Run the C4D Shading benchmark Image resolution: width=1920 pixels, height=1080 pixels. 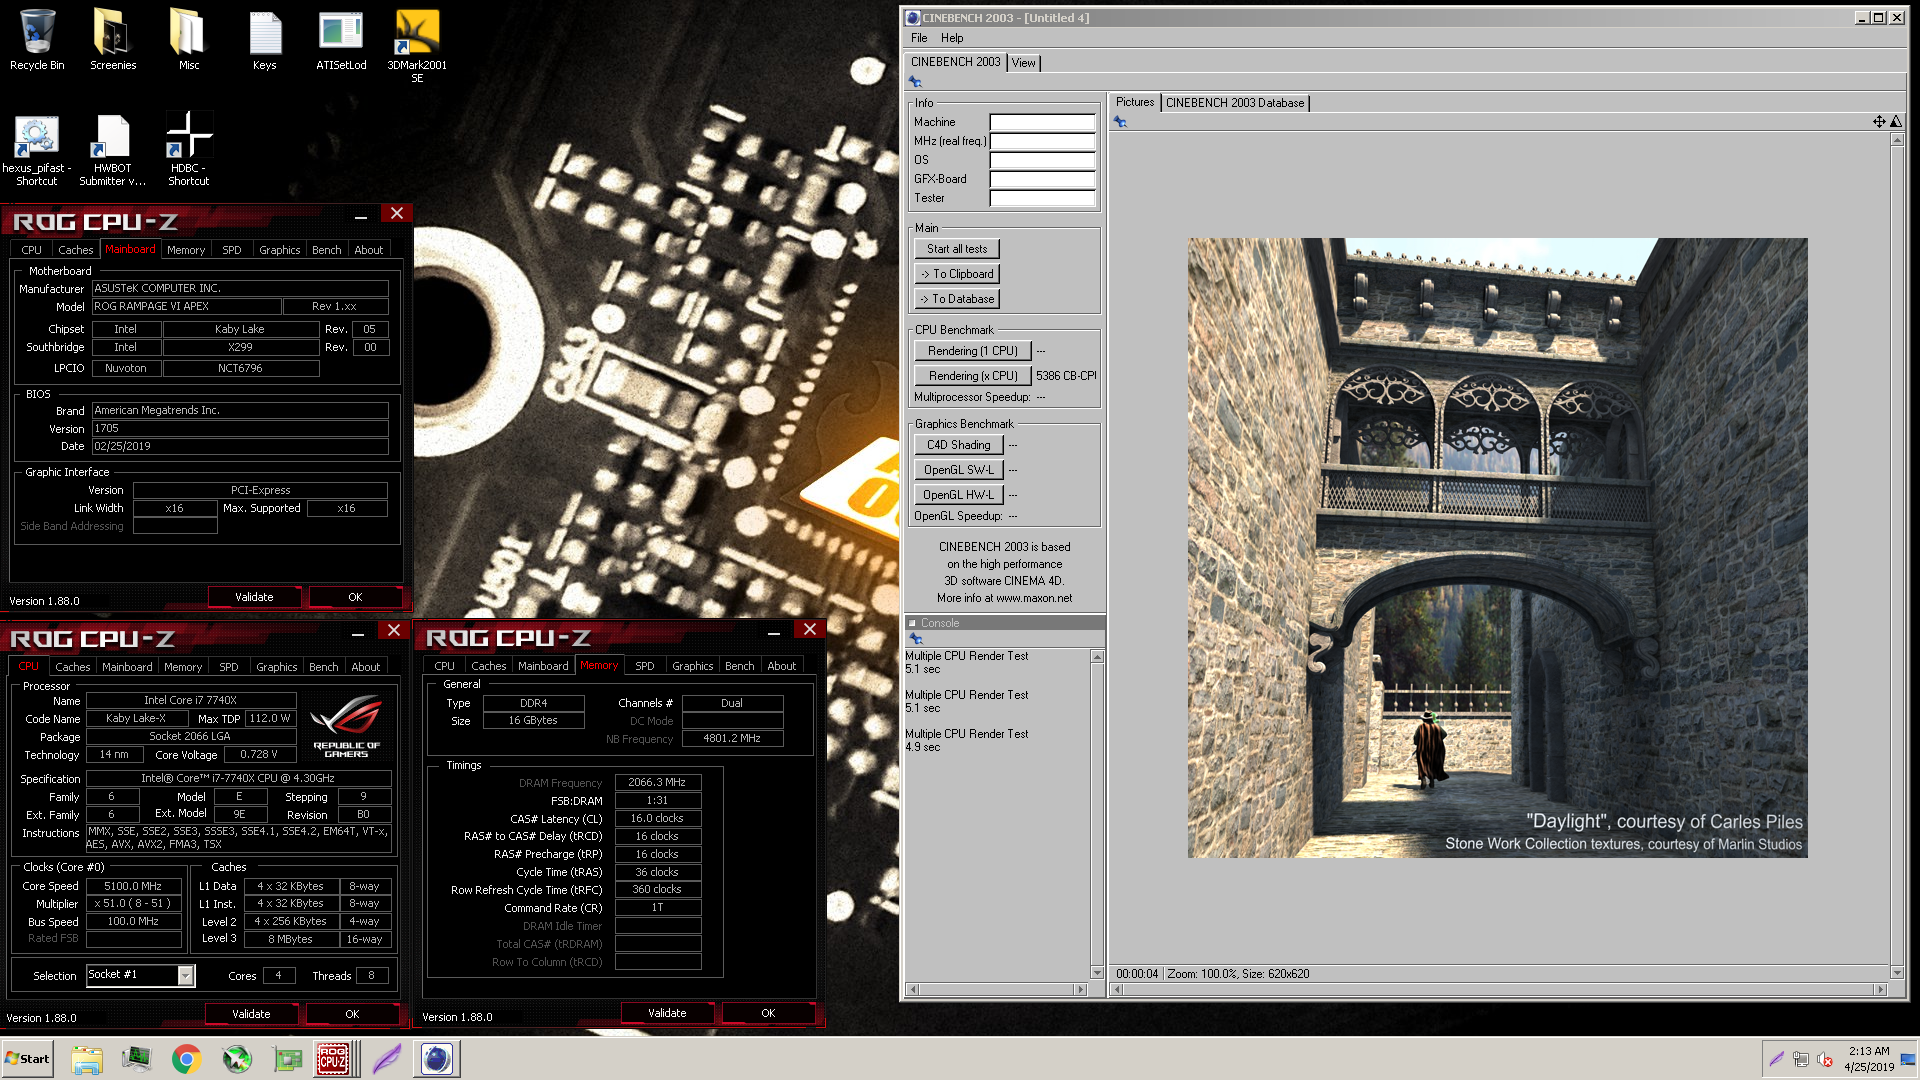pyautogui.click(x=958, y=445)
